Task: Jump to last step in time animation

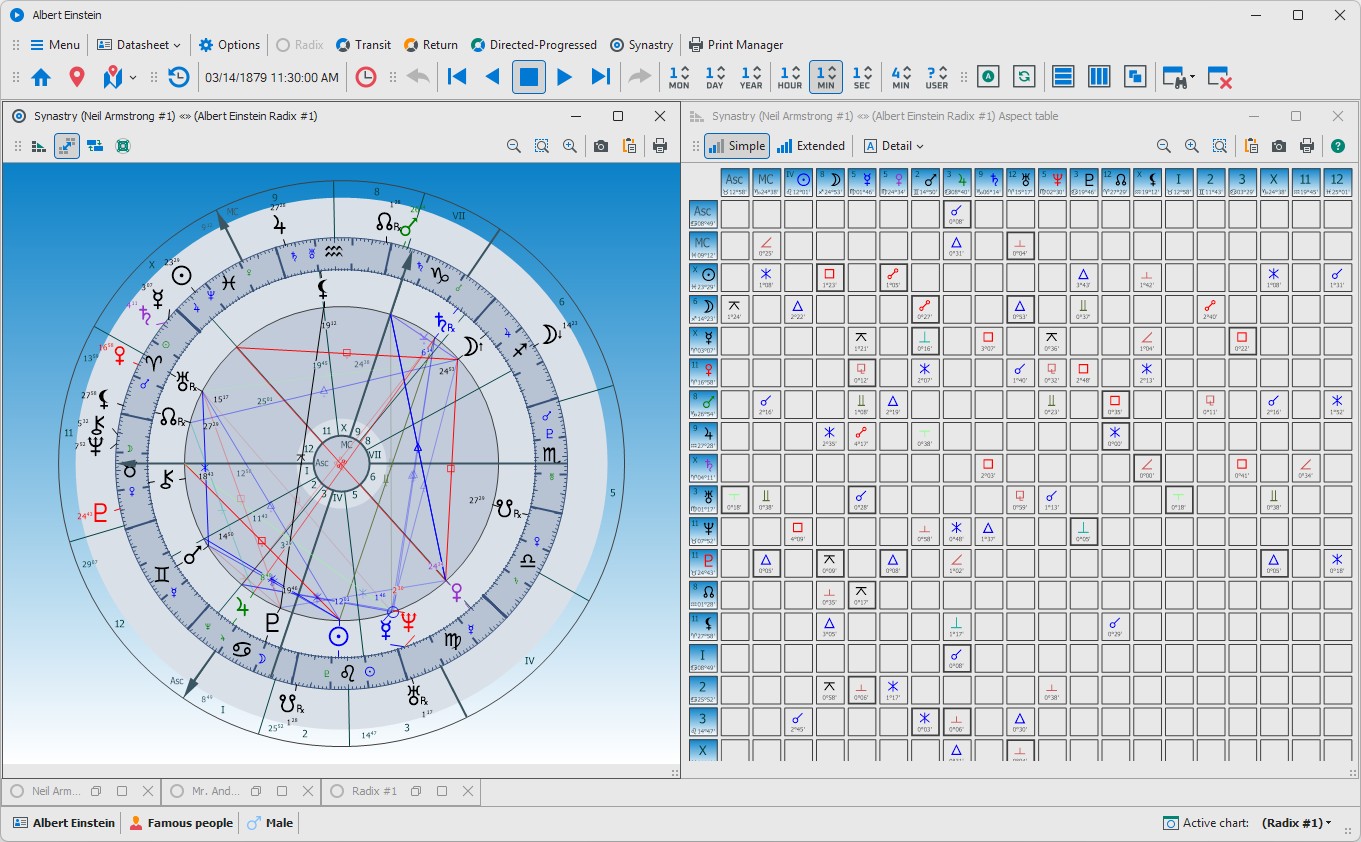Action: [600, 77]
